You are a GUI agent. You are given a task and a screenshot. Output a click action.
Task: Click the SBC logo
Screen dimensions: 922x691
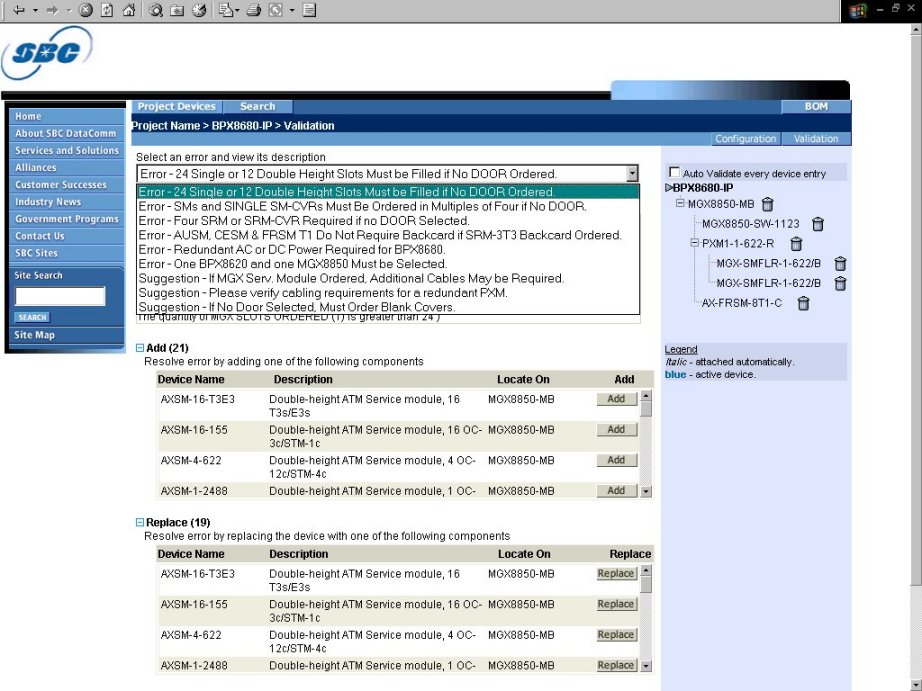click(47, 53)
